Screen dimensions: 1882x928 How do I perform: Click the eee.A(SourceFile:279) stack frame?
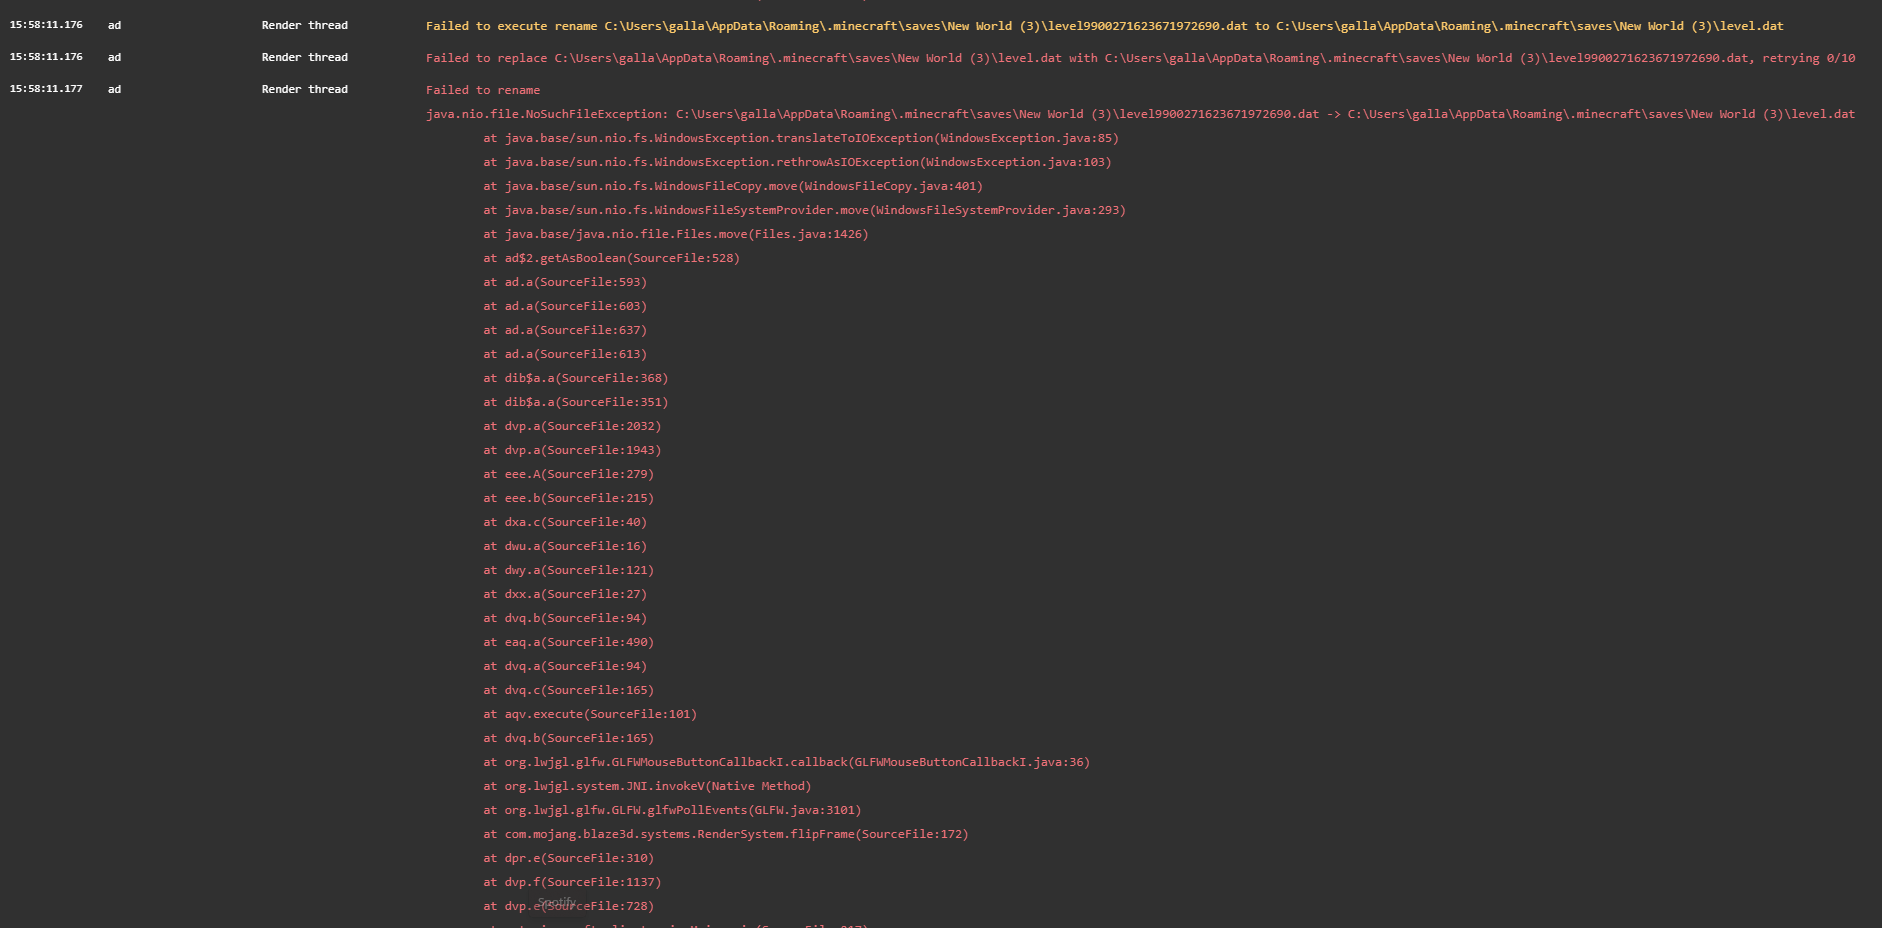(x=568, y=474)
